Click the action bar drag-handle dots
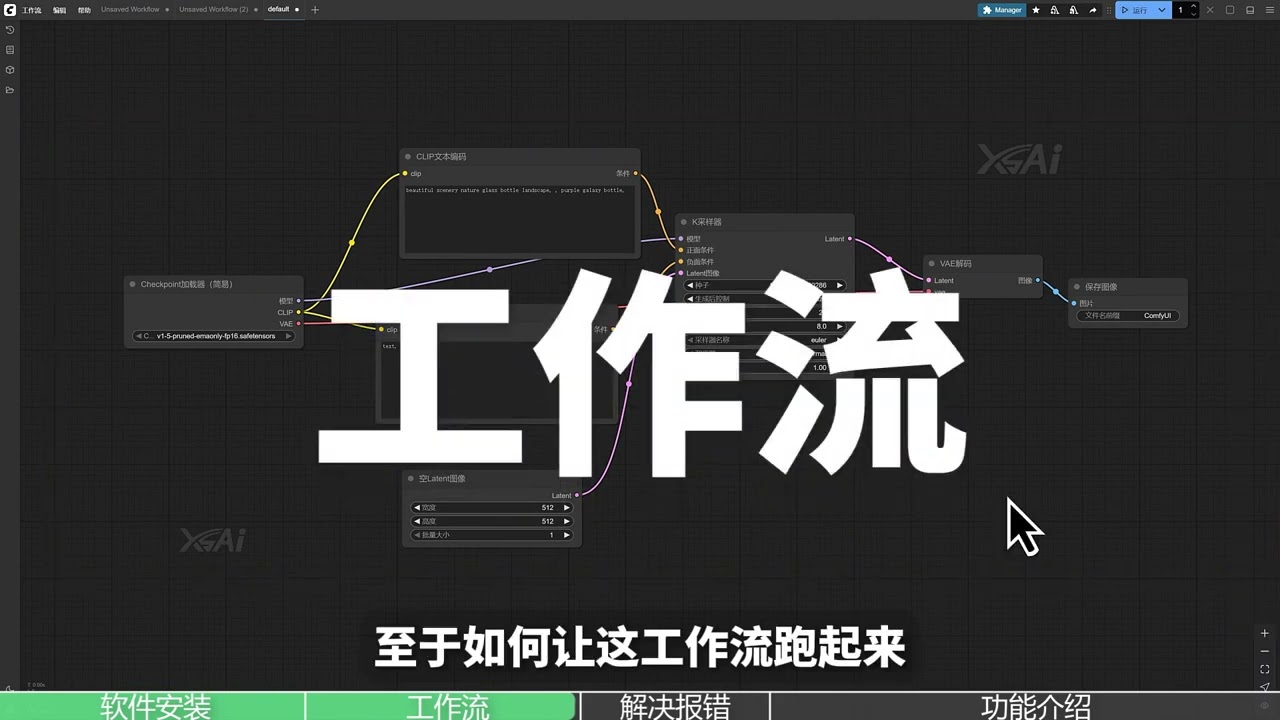 pyautogui.click(x=1109, y=10)
